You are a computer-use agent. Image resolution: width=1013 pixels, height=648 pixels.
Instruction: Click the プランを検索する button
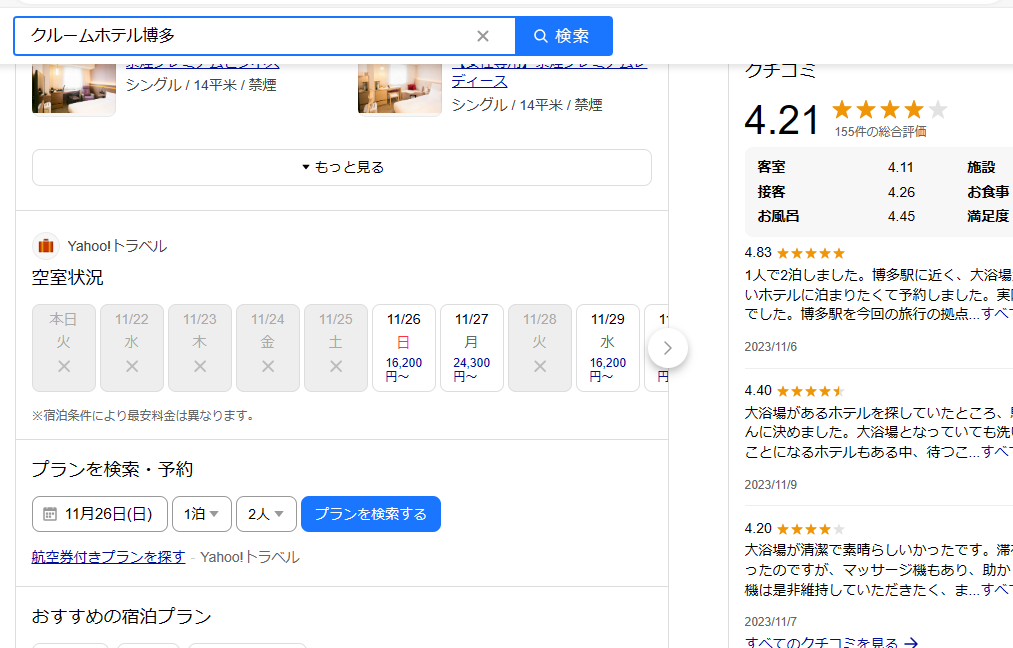(x=370, y=513)
